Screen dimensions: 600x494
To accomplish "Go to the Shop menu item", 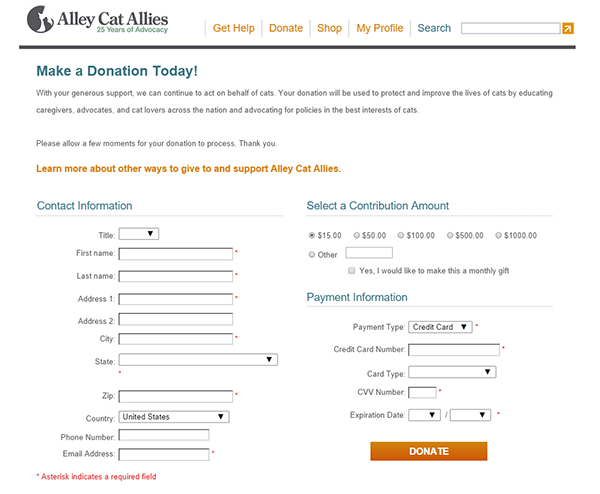I will click(329, 28).
